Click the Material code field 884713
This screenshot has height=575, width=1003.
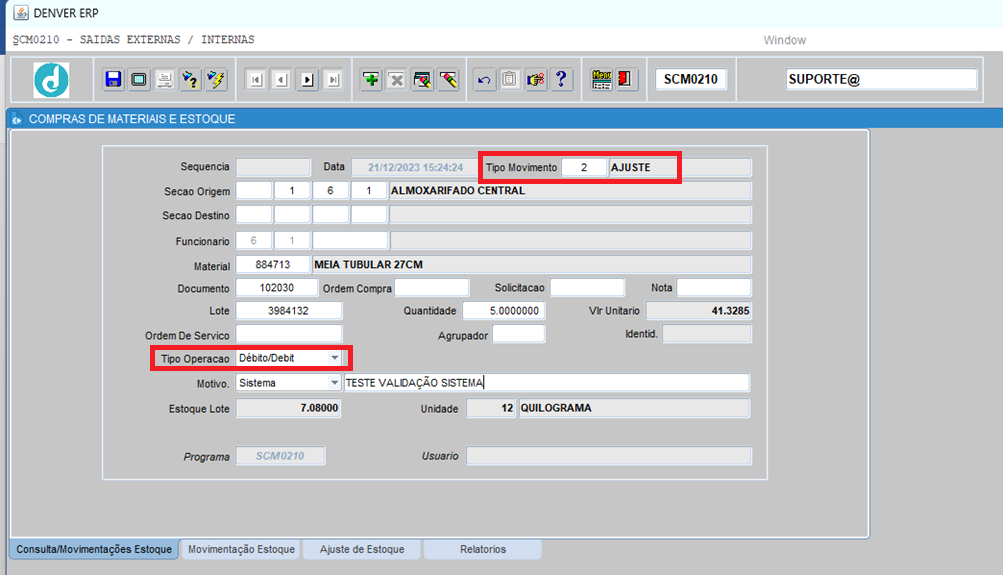point(272,264)
